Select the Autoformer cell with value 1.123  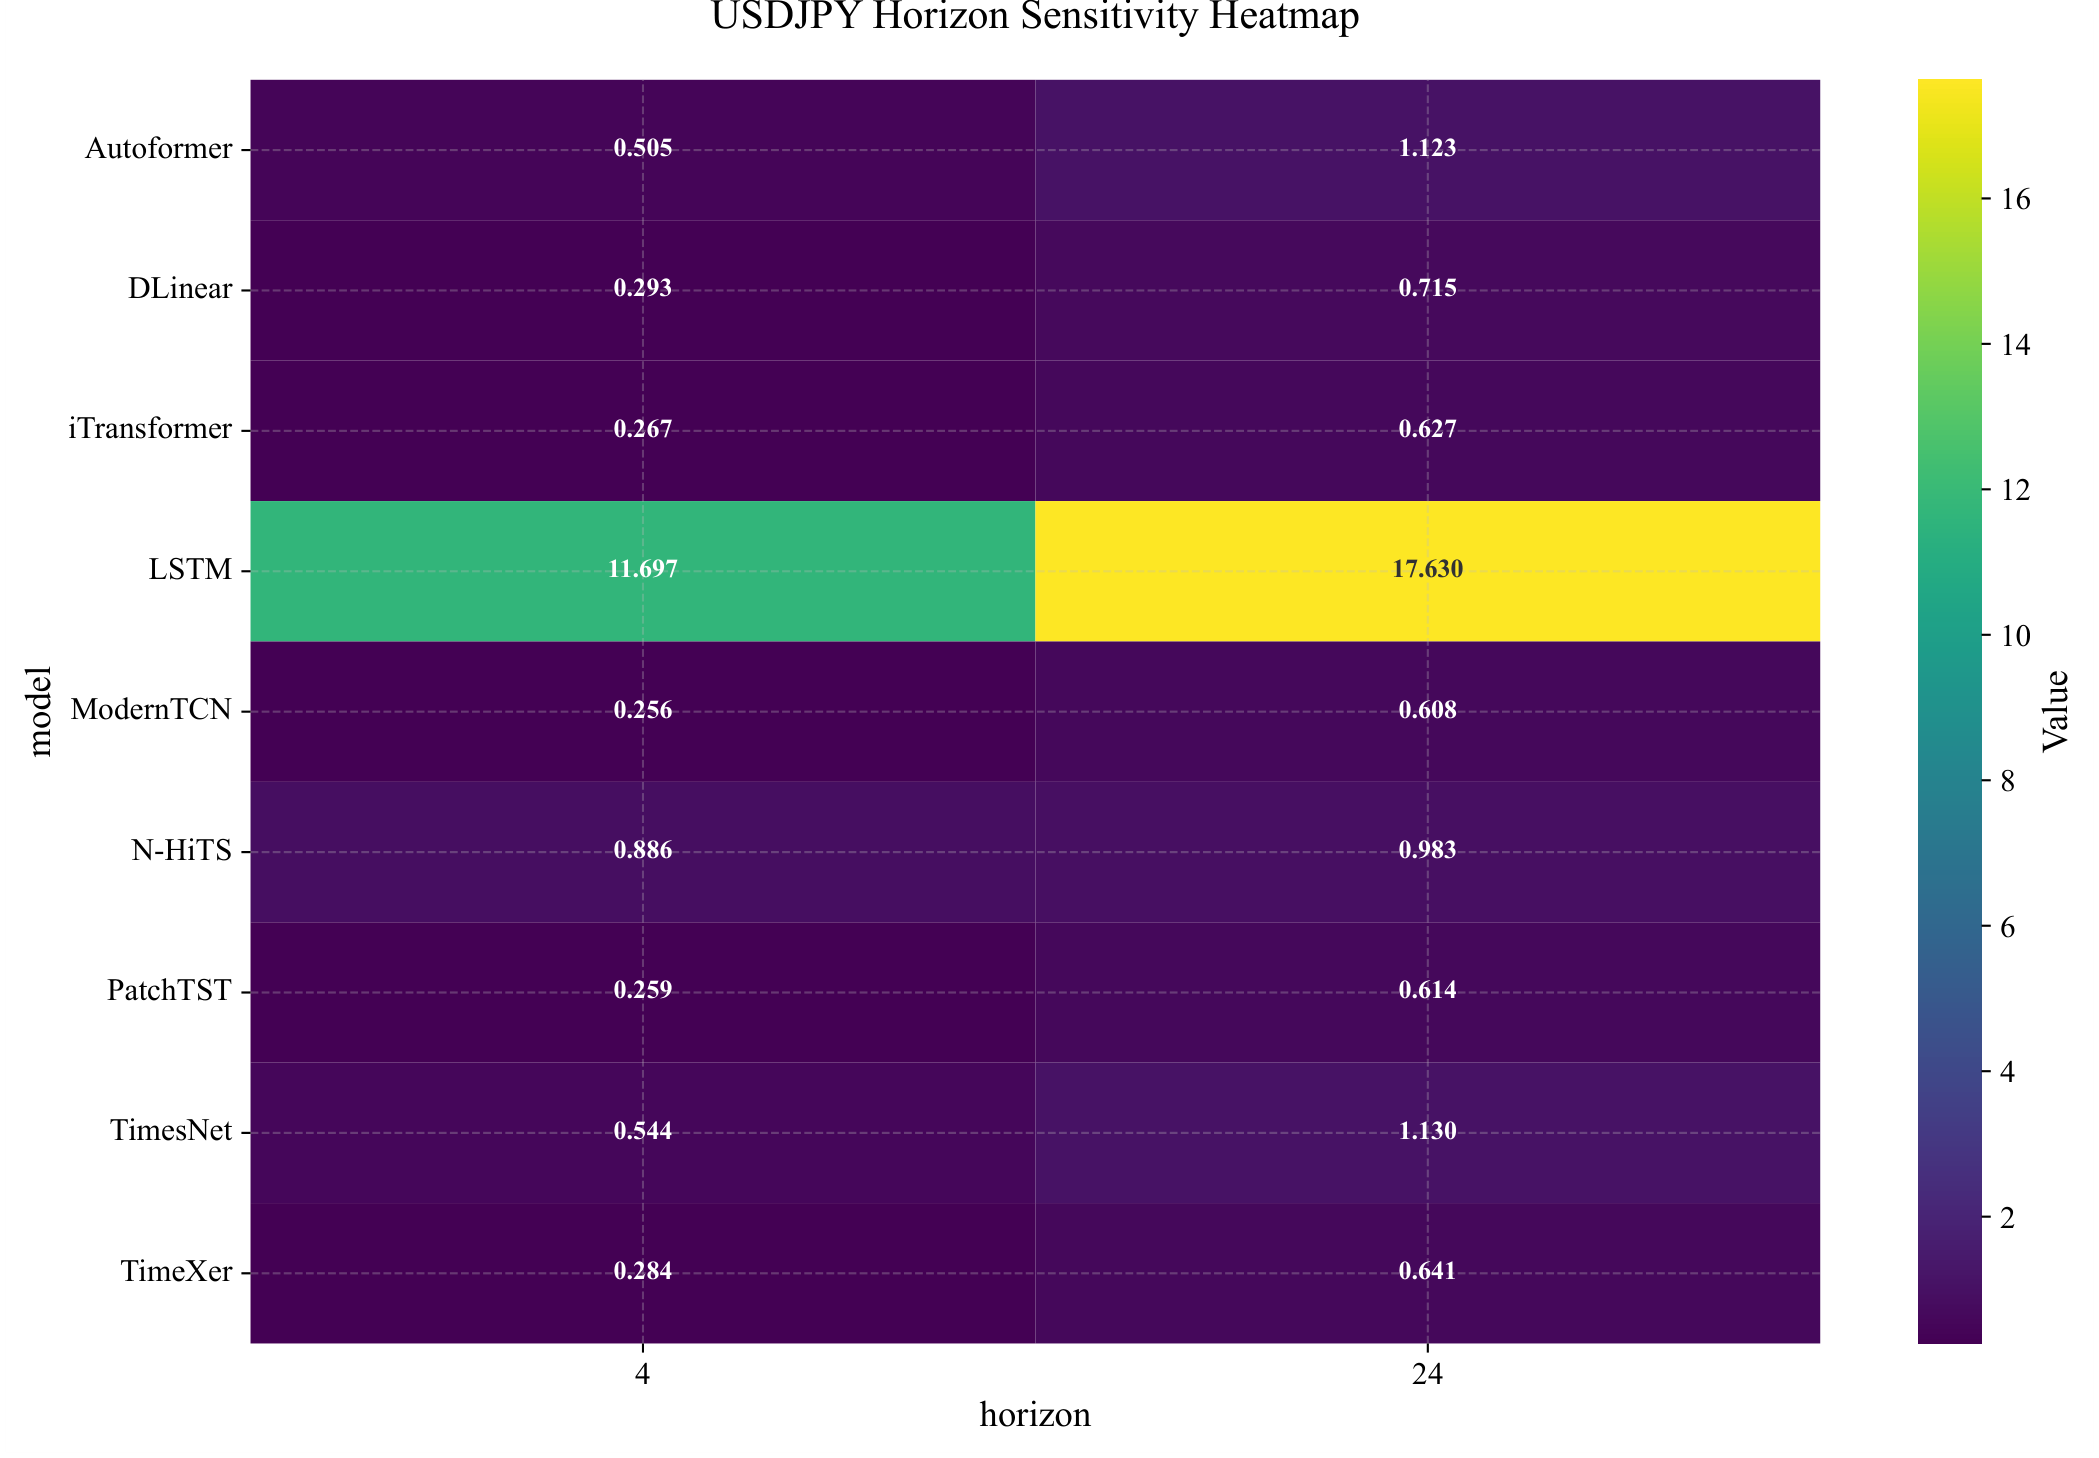1427,150
